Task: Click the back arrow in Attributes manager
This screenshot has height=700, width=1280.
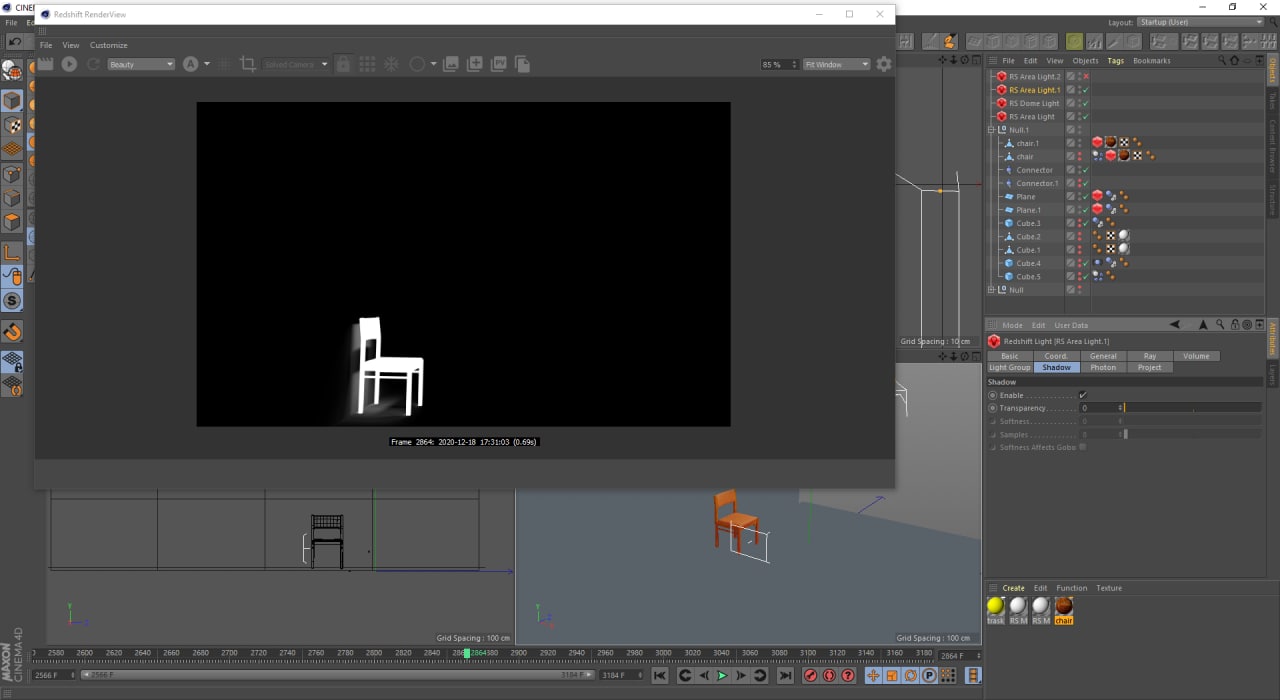Action: coord(1176,325)
